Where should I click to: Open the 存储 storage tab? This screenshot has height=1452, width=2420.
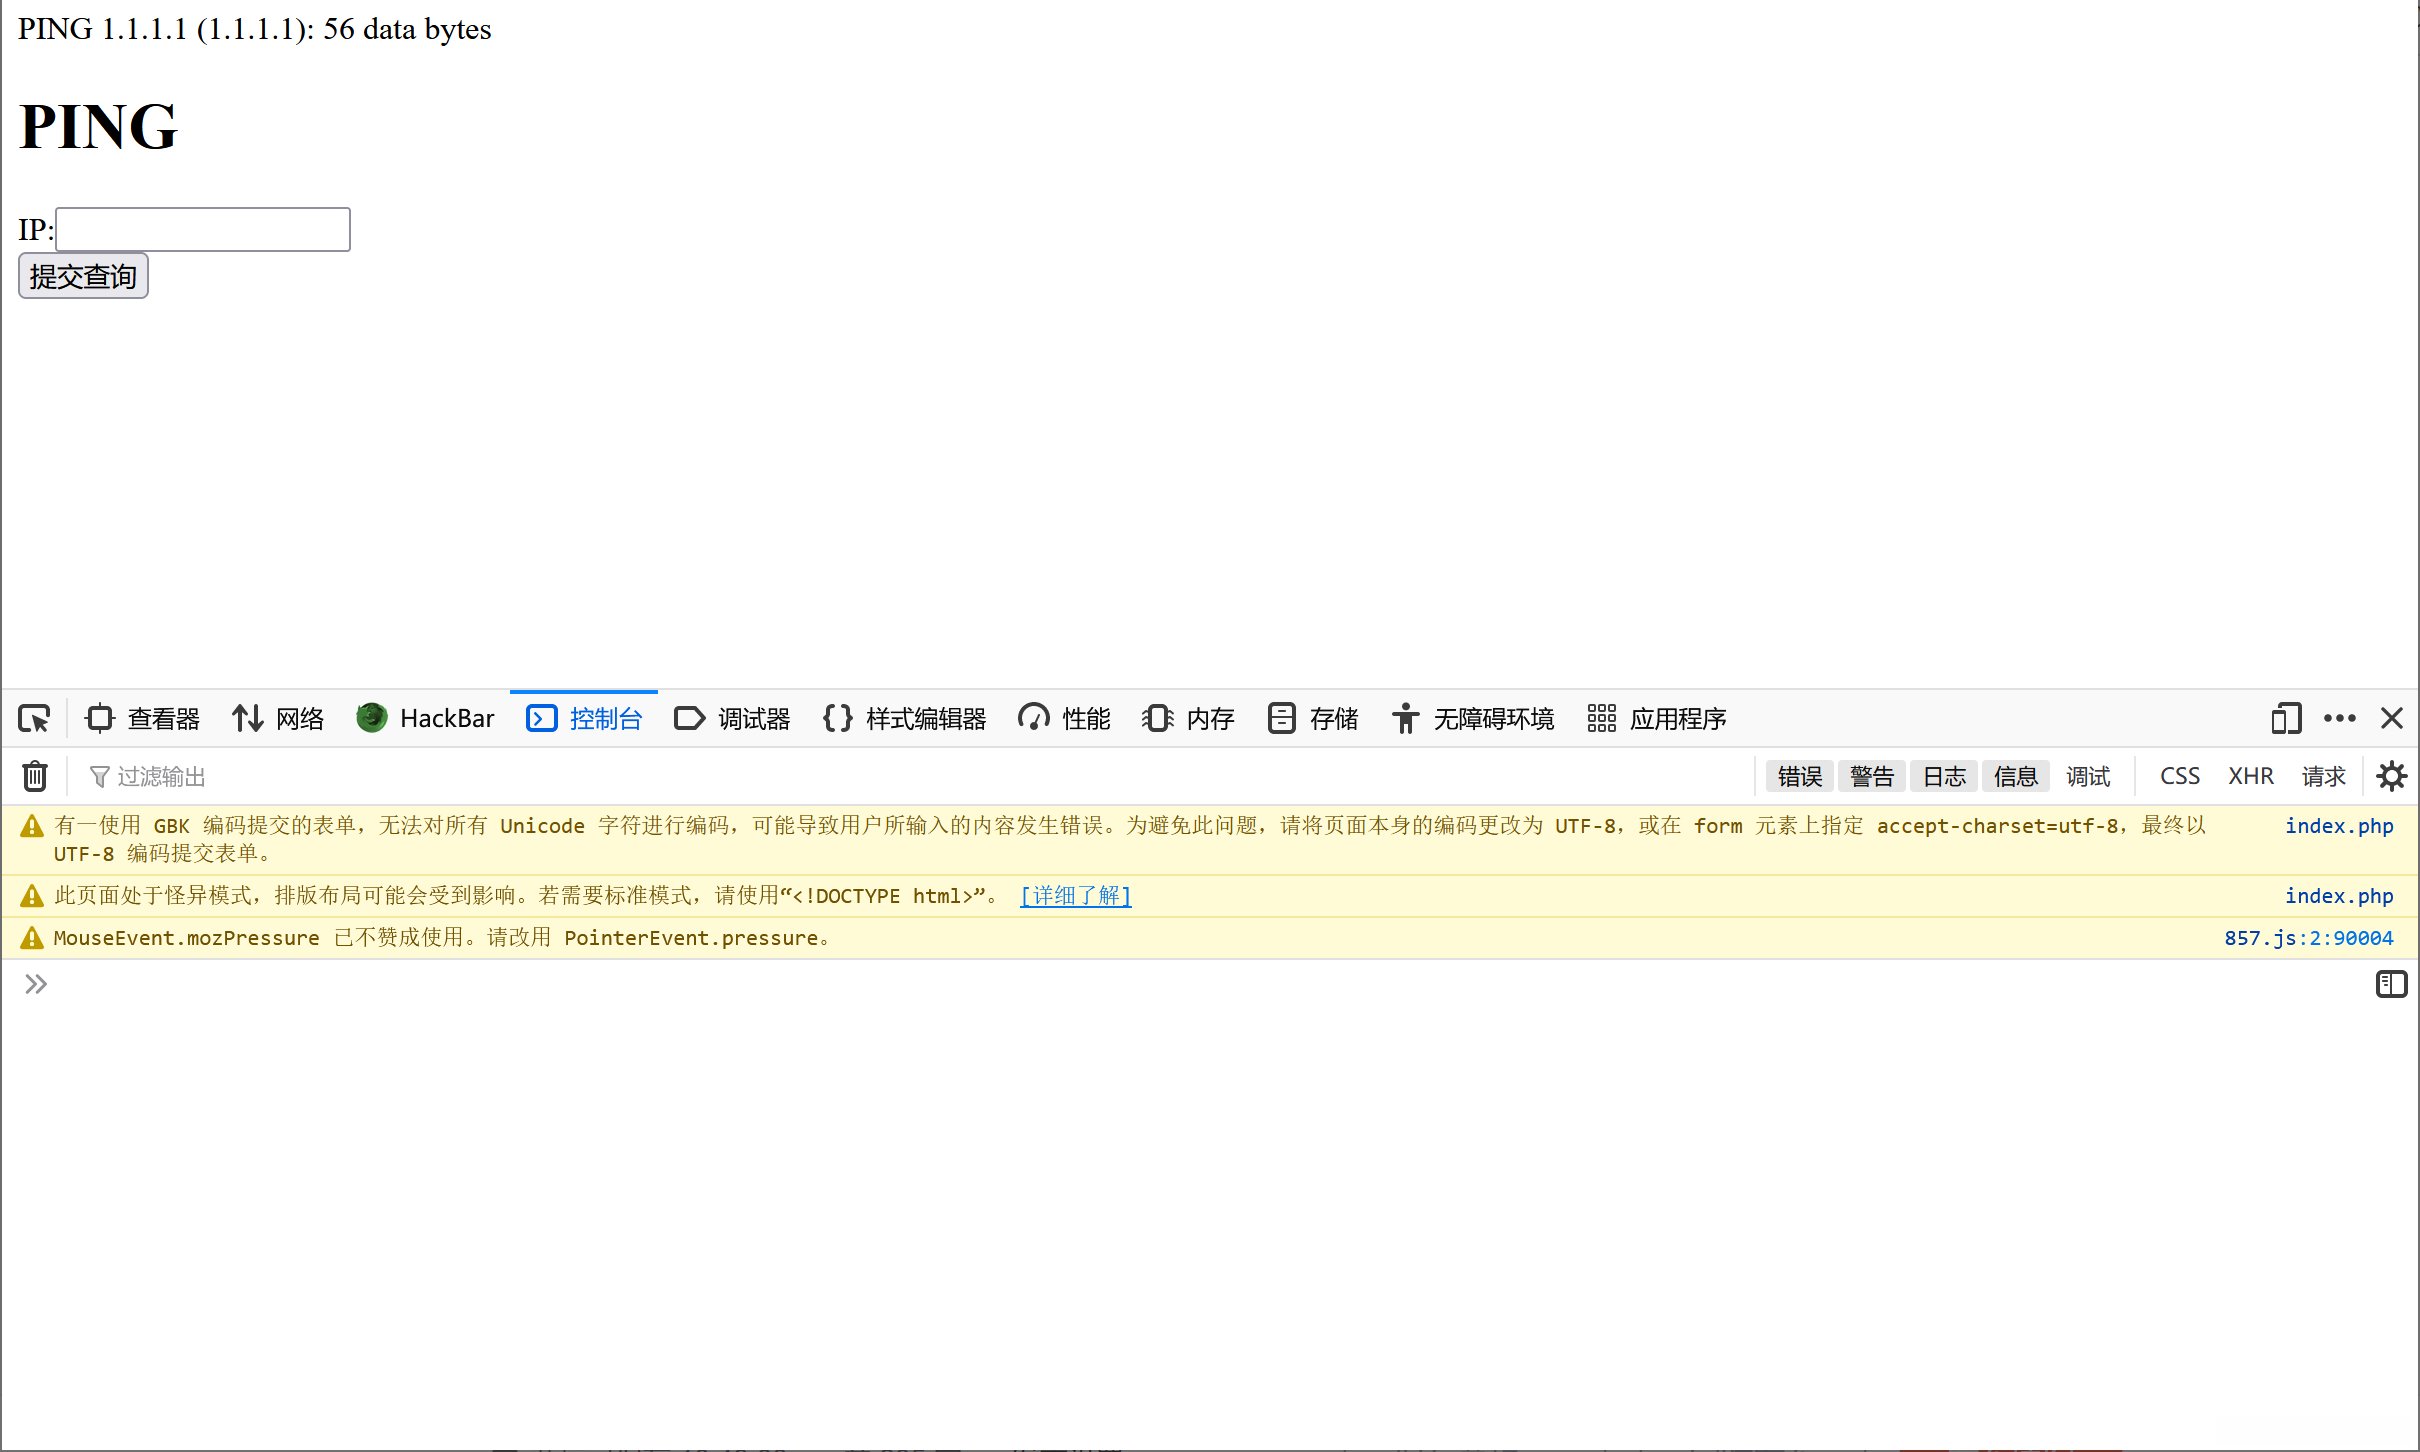coord(1313,718)
